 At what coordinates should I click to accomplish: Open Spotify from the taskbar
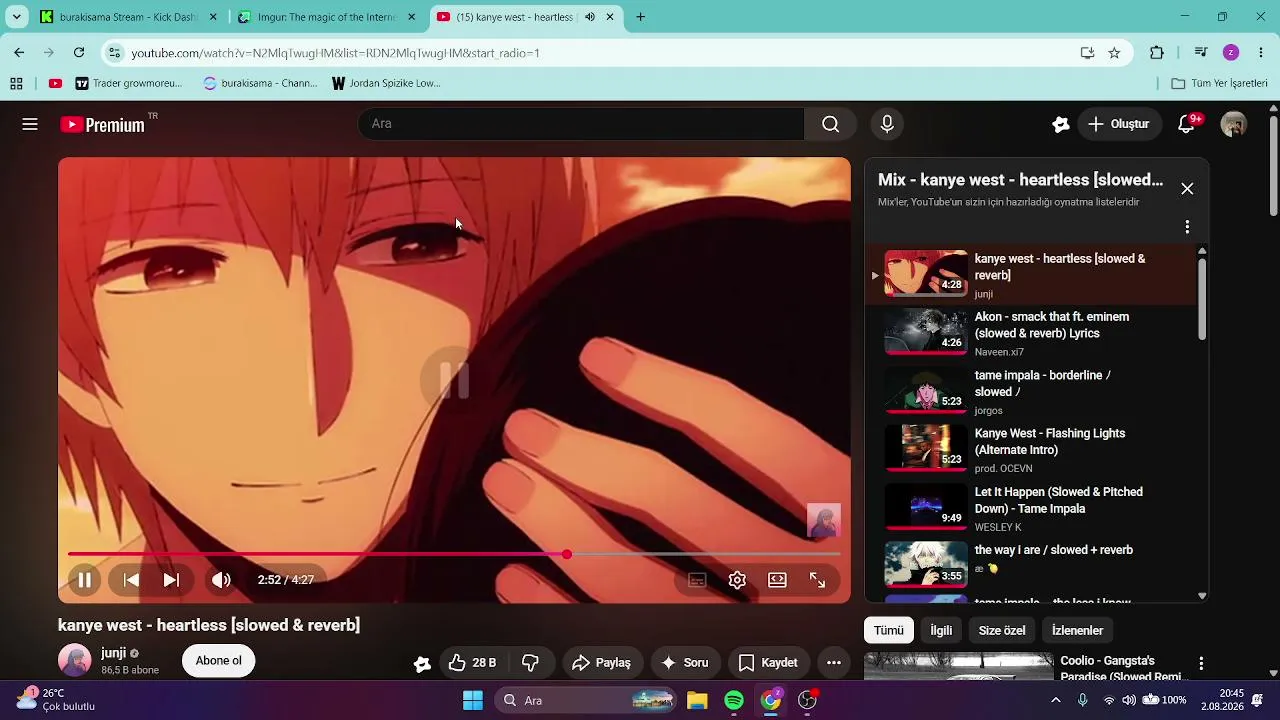(734, 700)
